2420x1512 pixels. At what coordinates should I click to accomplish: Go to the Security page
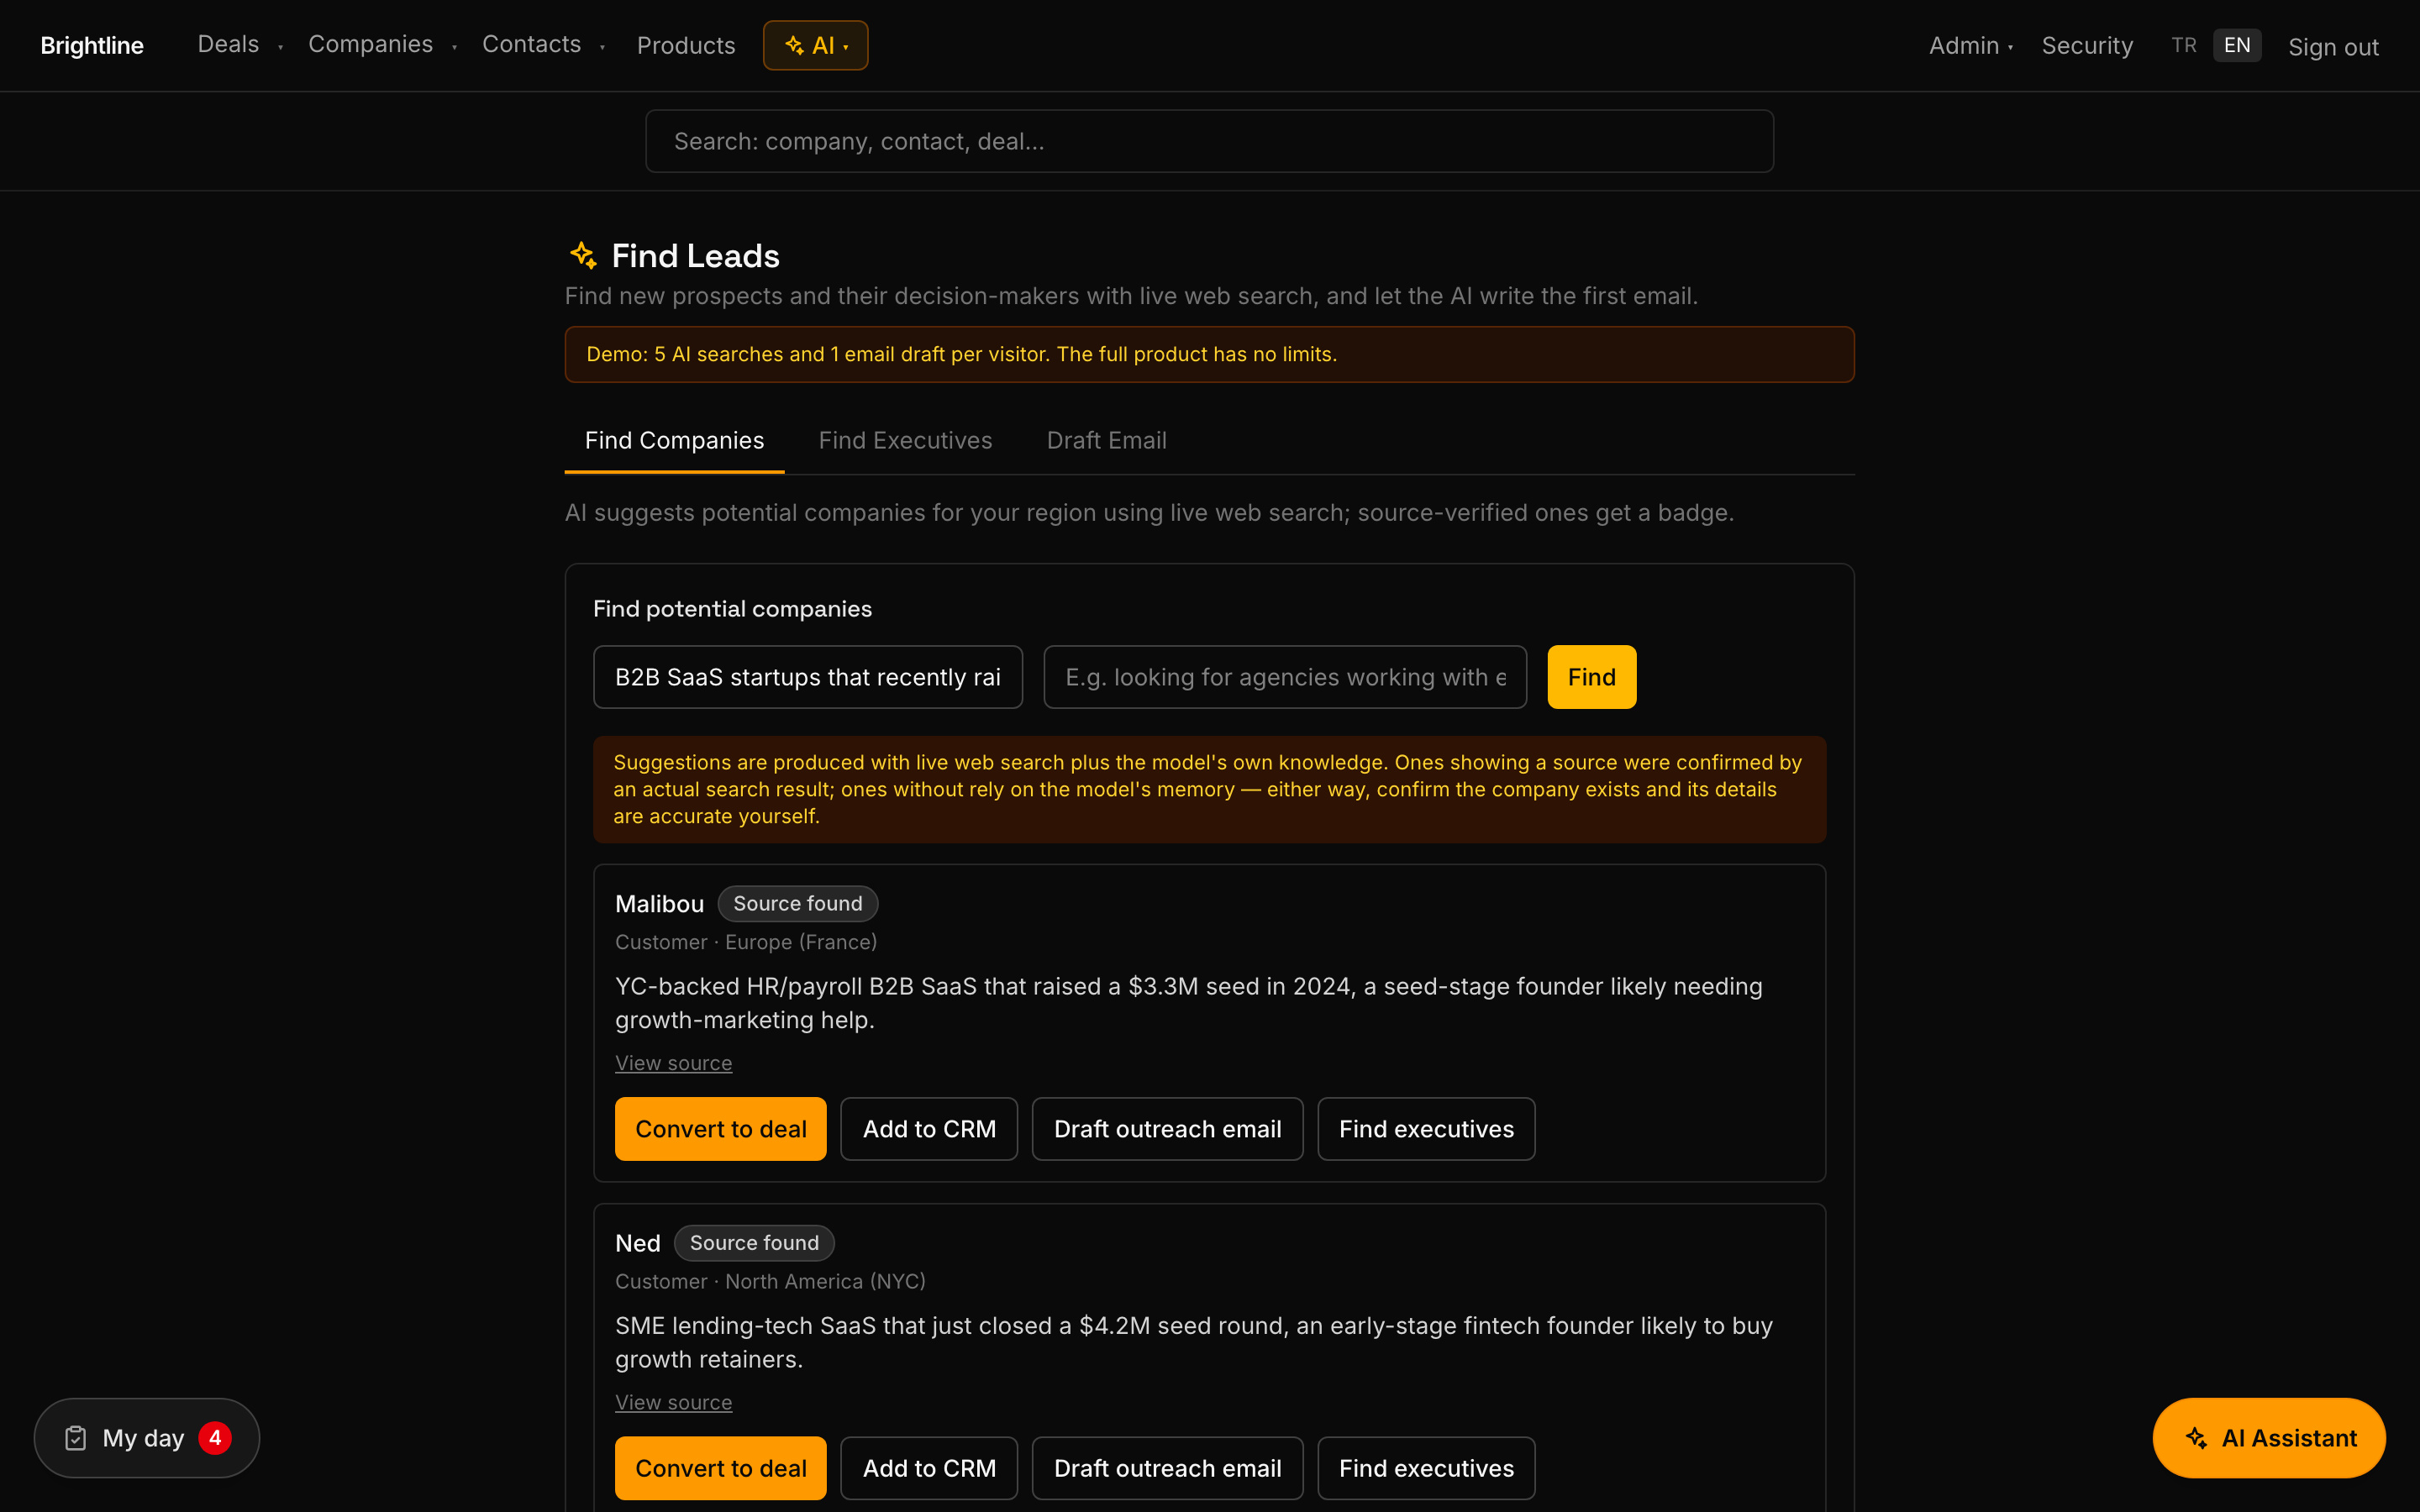2087,45
